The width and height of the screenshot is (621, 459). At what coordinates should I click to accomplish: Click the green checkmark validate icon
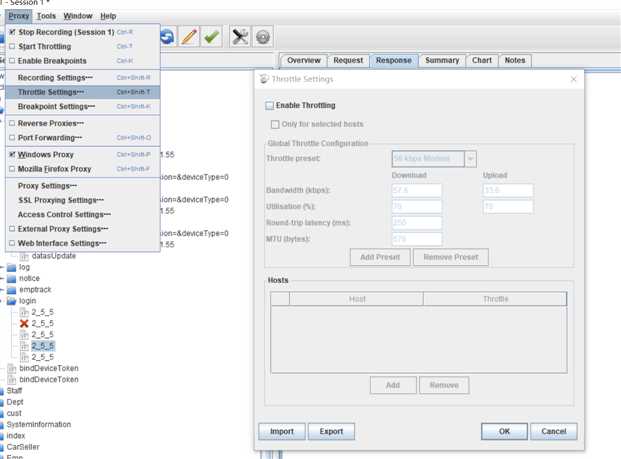(211, 37)
